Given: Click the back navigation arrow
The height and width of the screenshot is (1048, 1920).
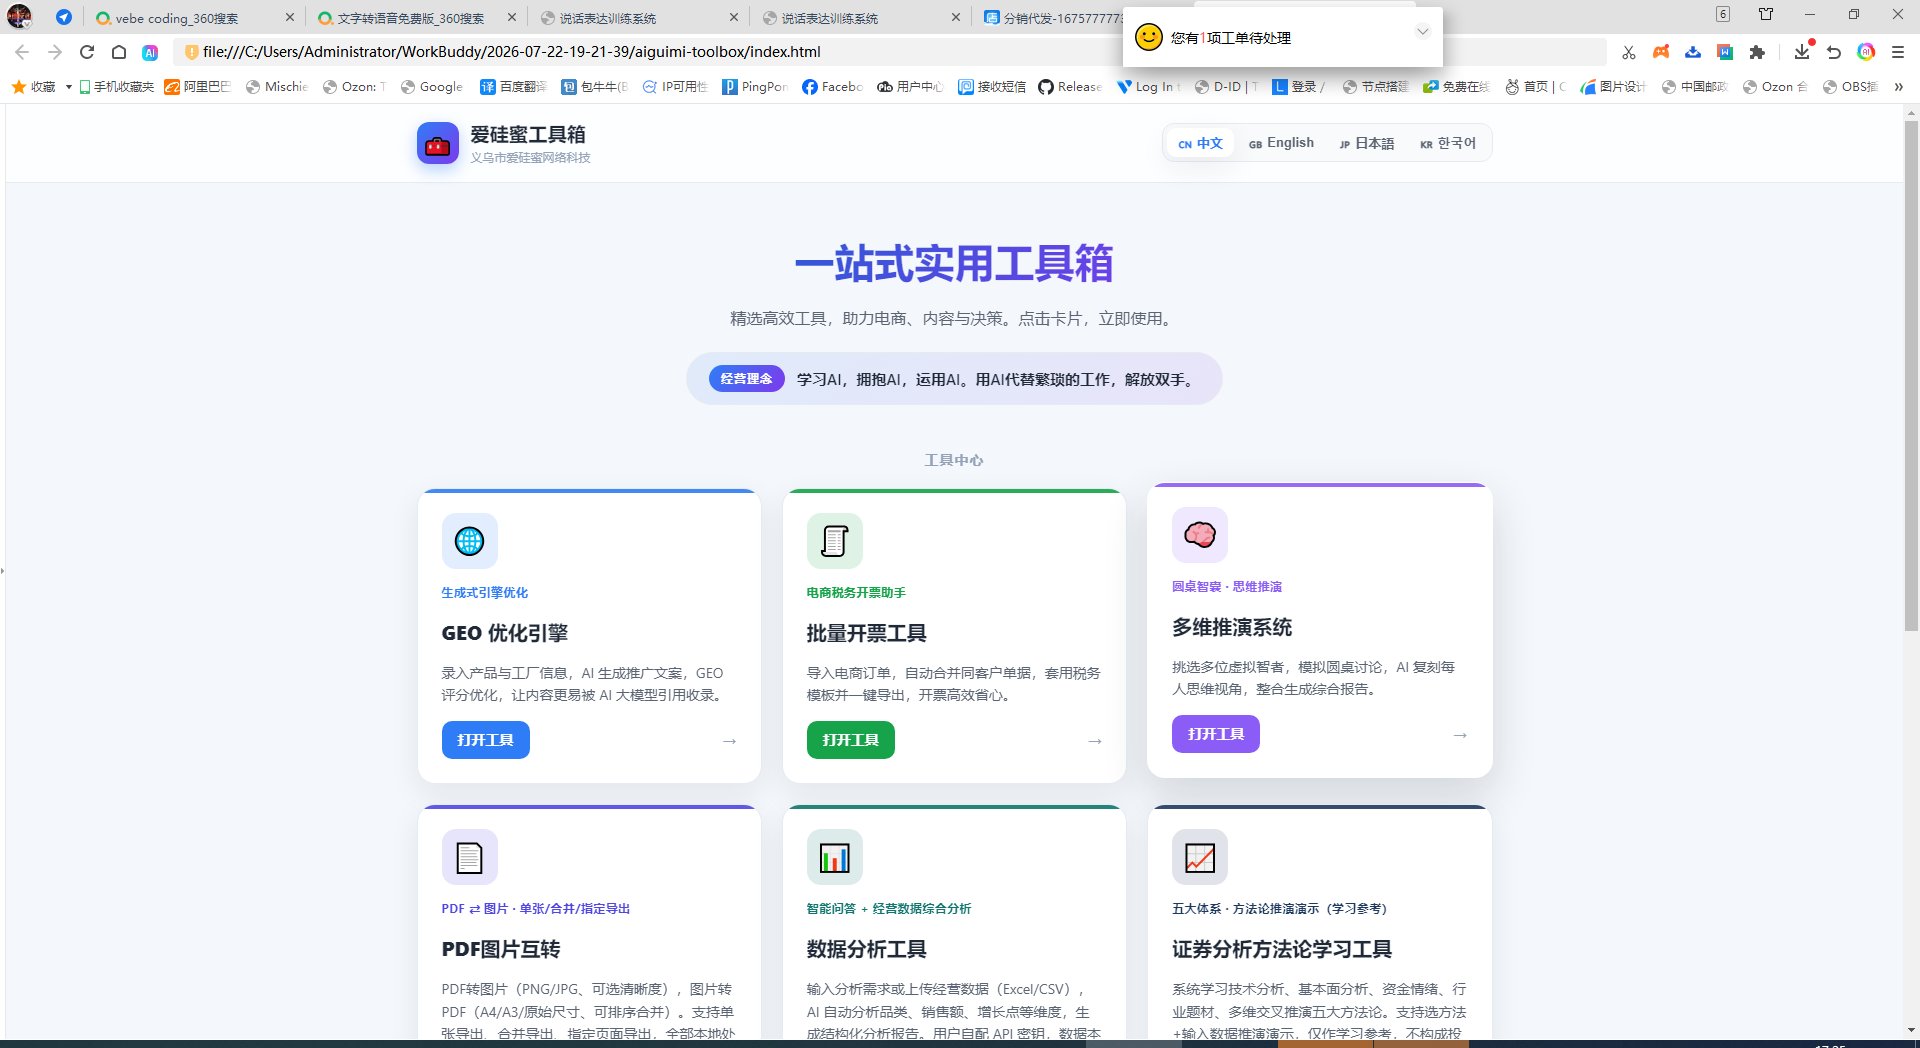Looking at the screenshot, I should (x=22, y=52).
